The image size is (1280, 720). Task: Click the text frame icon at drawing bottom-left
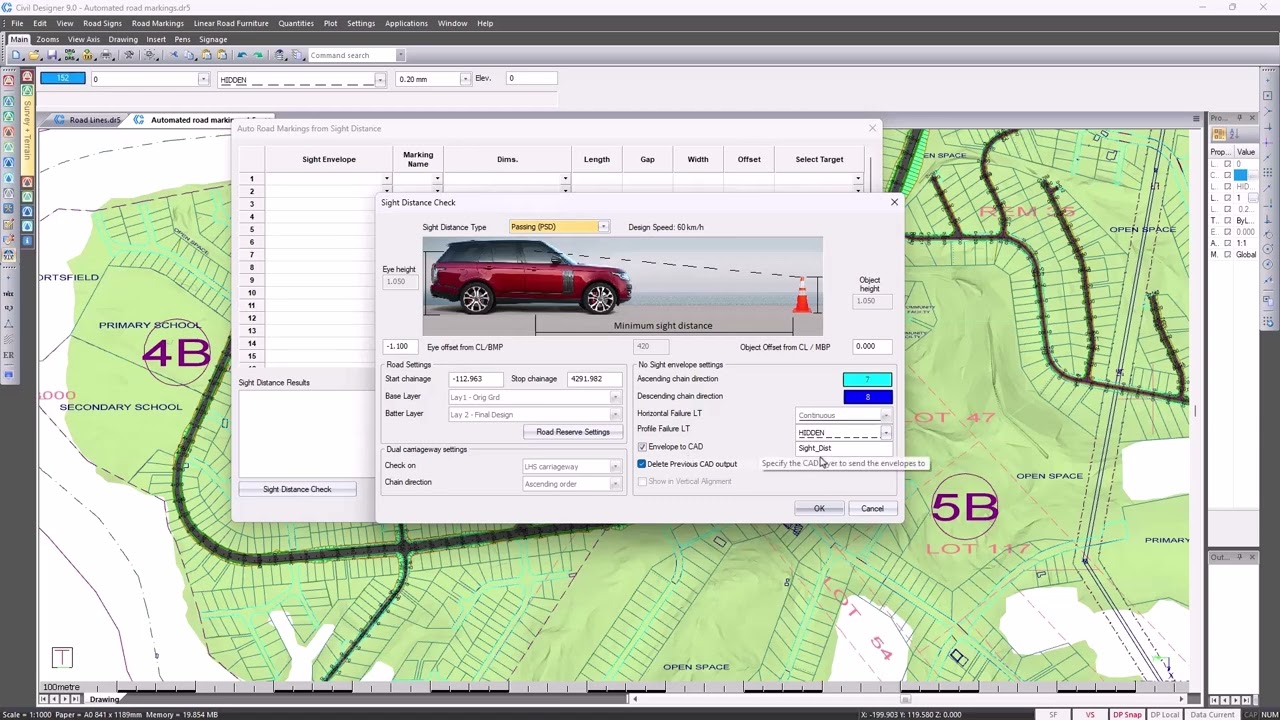tap(62, 657)
